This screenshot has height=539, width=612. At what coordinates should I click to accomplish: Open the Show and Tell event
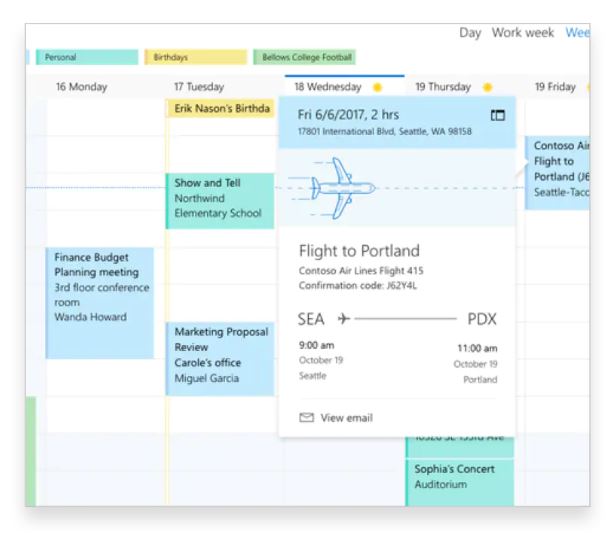[220, 201]
